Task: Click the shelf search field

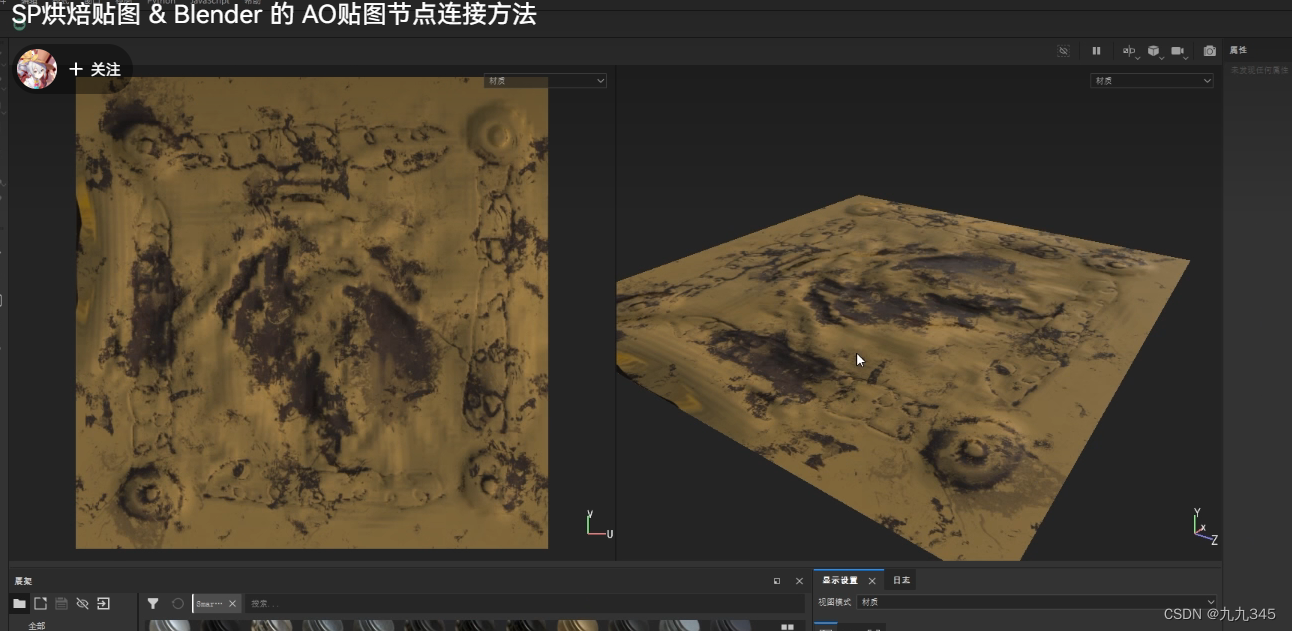Action: (x=524, y=604)
